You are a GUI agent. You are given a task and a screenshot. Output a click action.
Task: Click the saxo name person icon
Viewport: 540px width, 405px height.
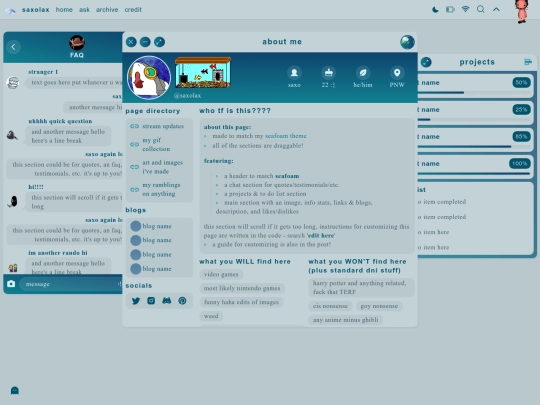point(294,73)
